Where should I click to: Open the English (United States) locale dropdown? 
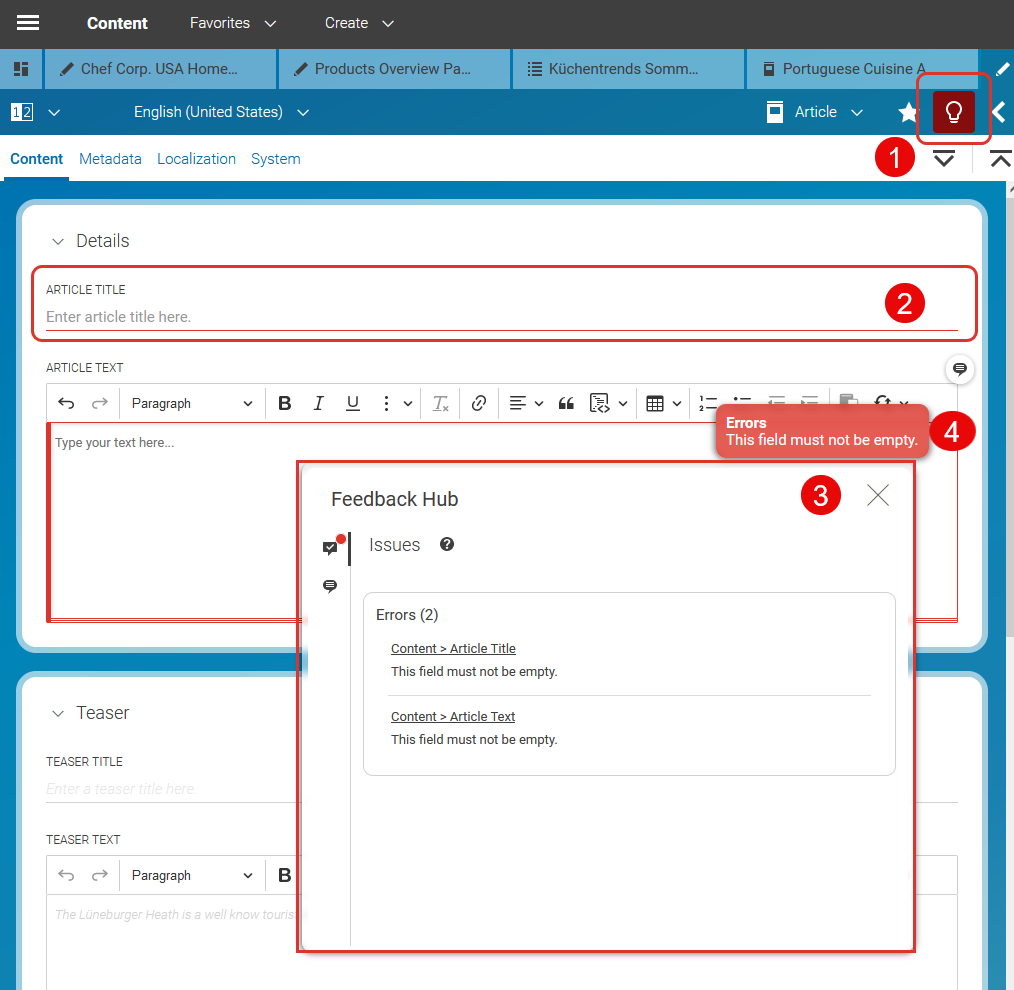(220, 112)
